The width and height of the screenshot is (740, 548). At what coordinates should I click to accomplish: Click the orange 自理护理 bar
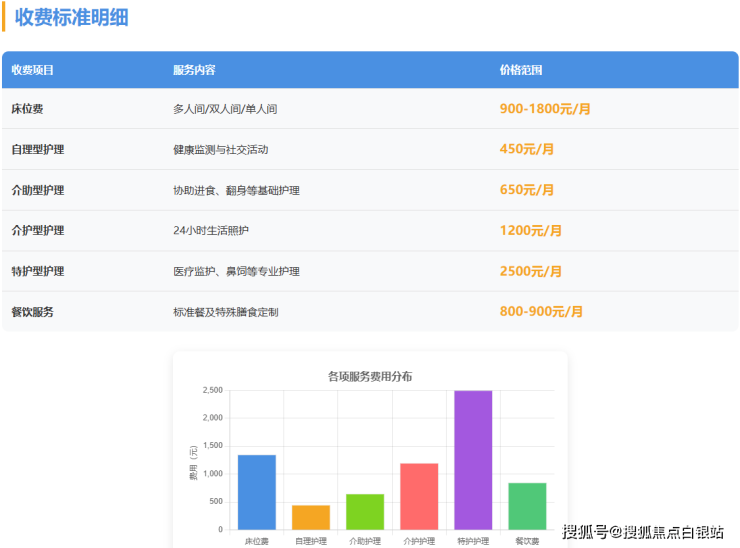(311, 517)
